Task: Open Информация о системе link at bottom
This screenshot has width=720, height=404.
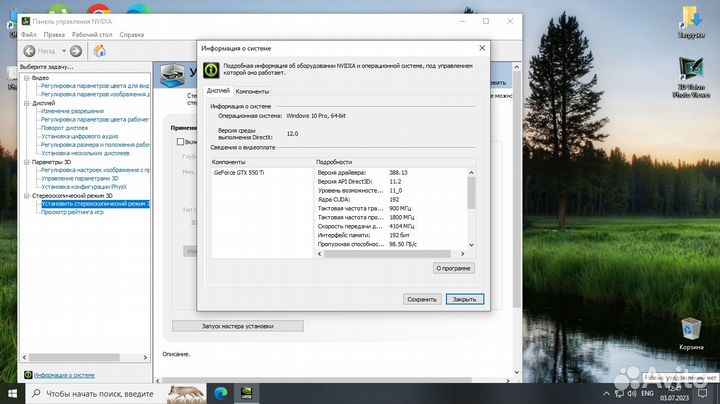Action: 64,375
